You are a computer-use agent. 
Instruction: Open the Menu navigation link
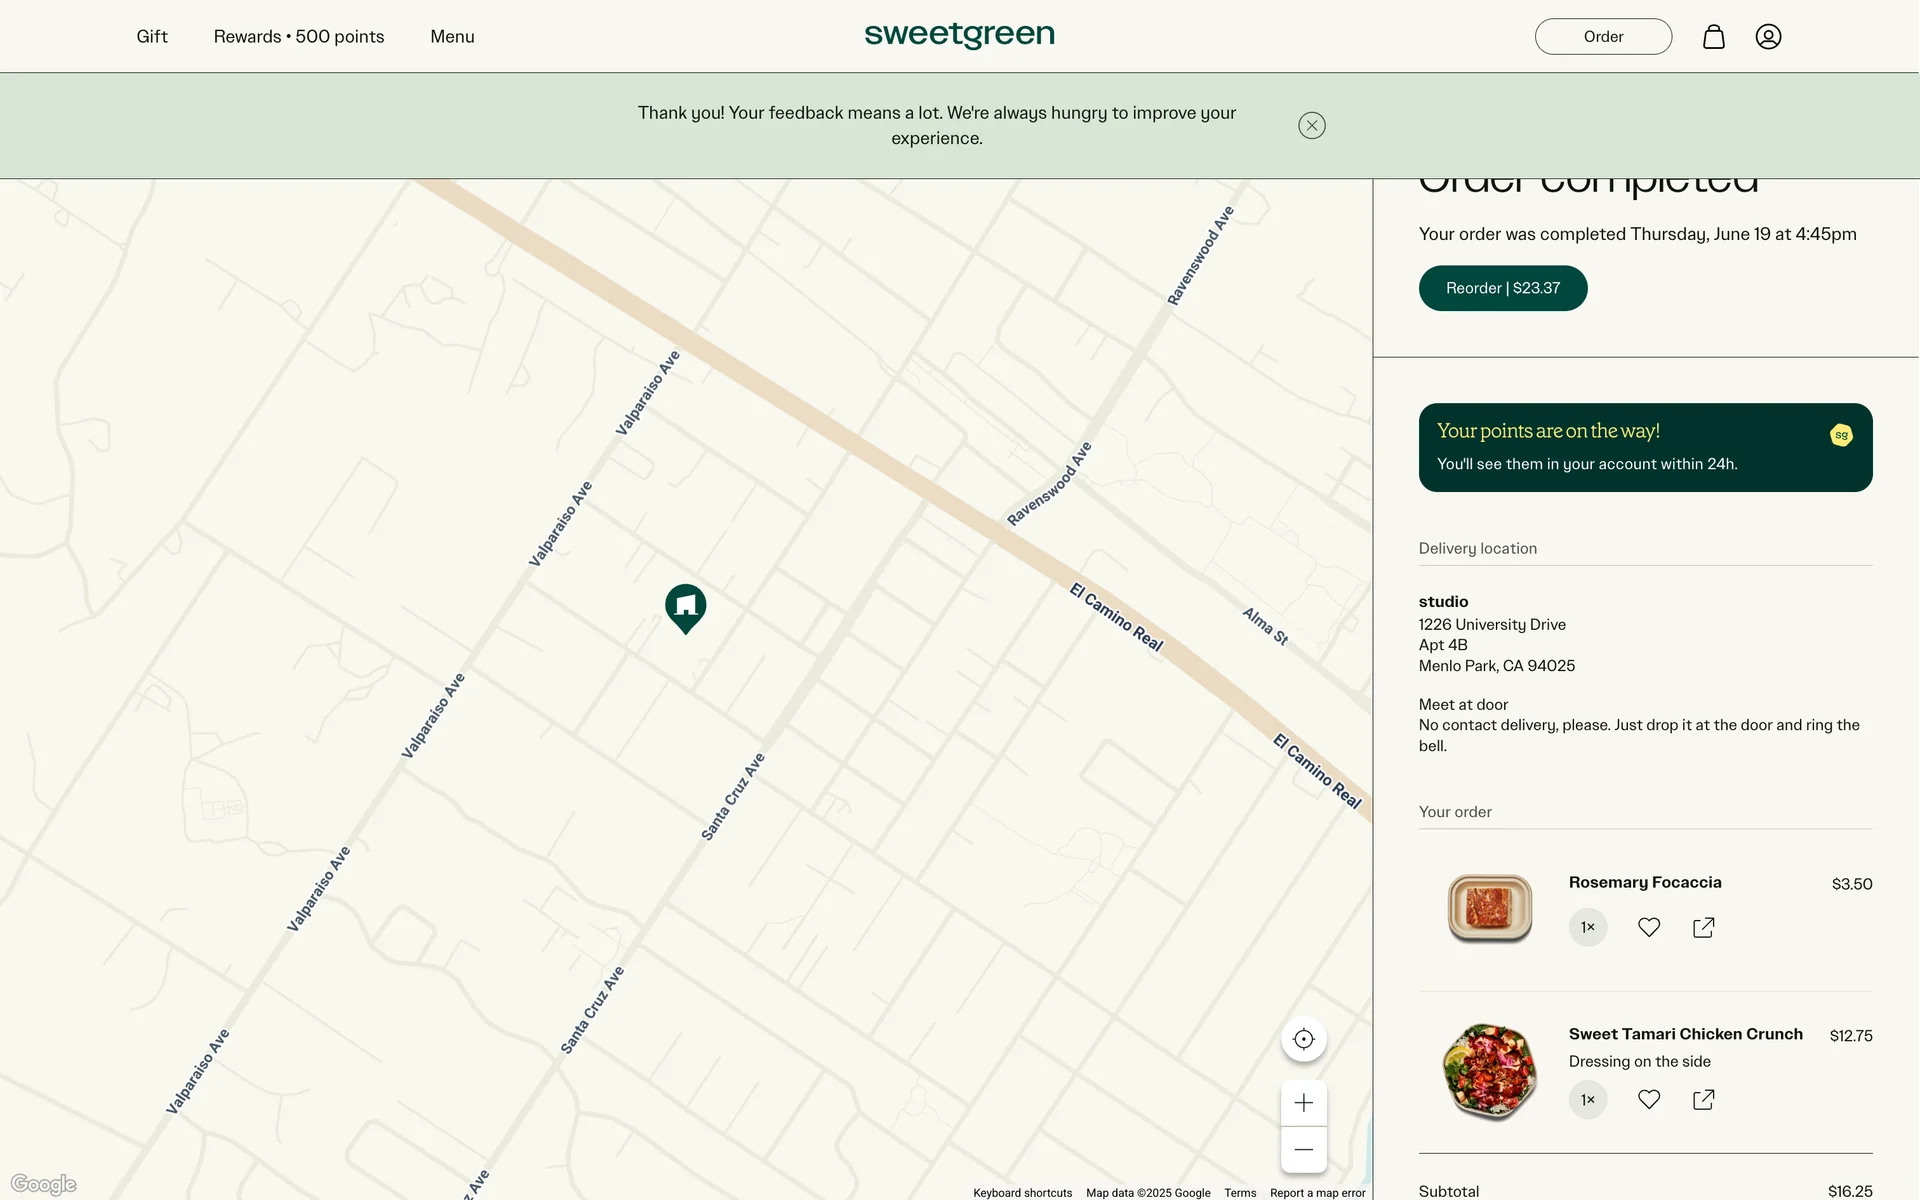coord(452,37)
